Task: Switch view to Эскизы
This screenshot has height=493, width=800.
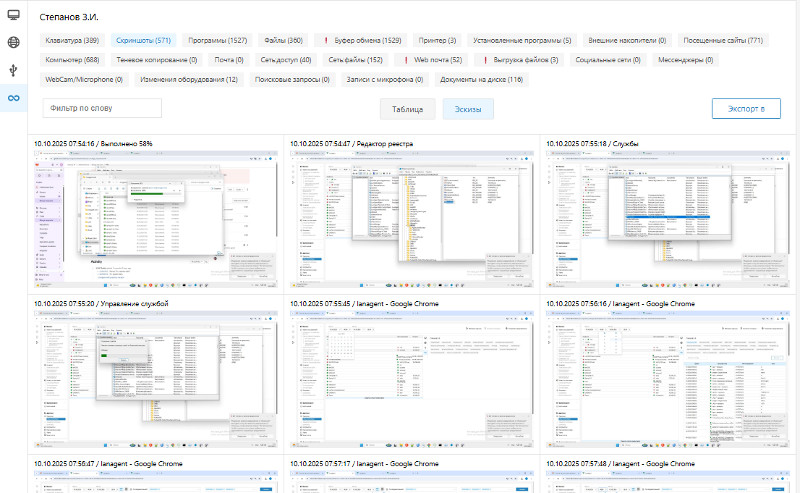Action: tap(468, 109)
